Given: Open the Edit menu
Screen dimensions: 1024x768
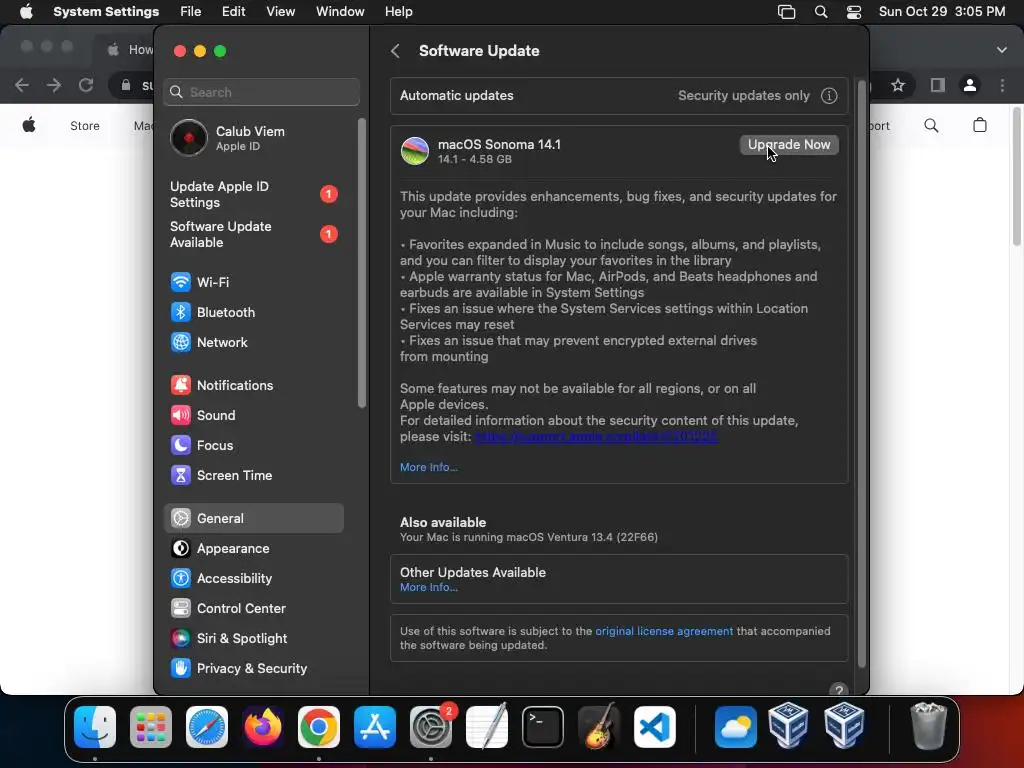Looking at the screenshot, I should pos(233,12).
